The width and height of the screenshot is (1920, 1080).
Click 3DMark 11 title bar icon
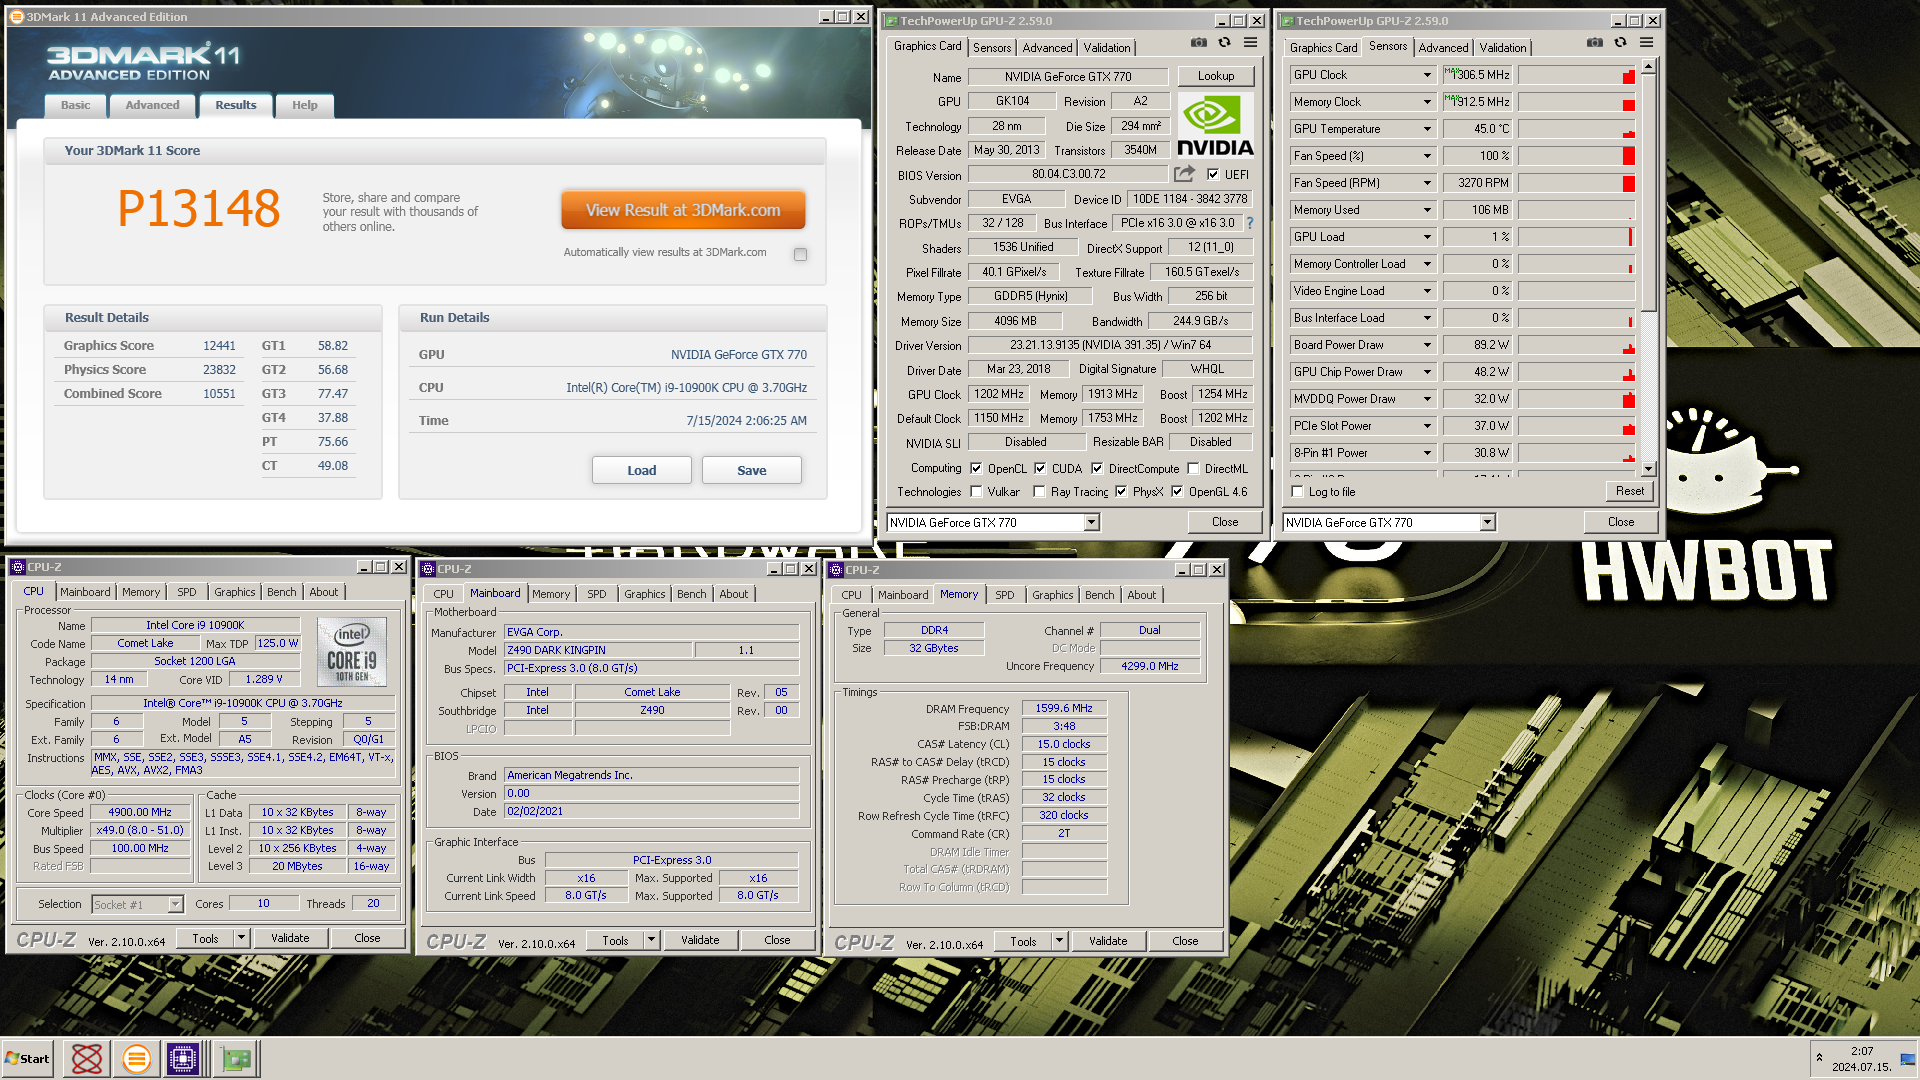[16, 16]
